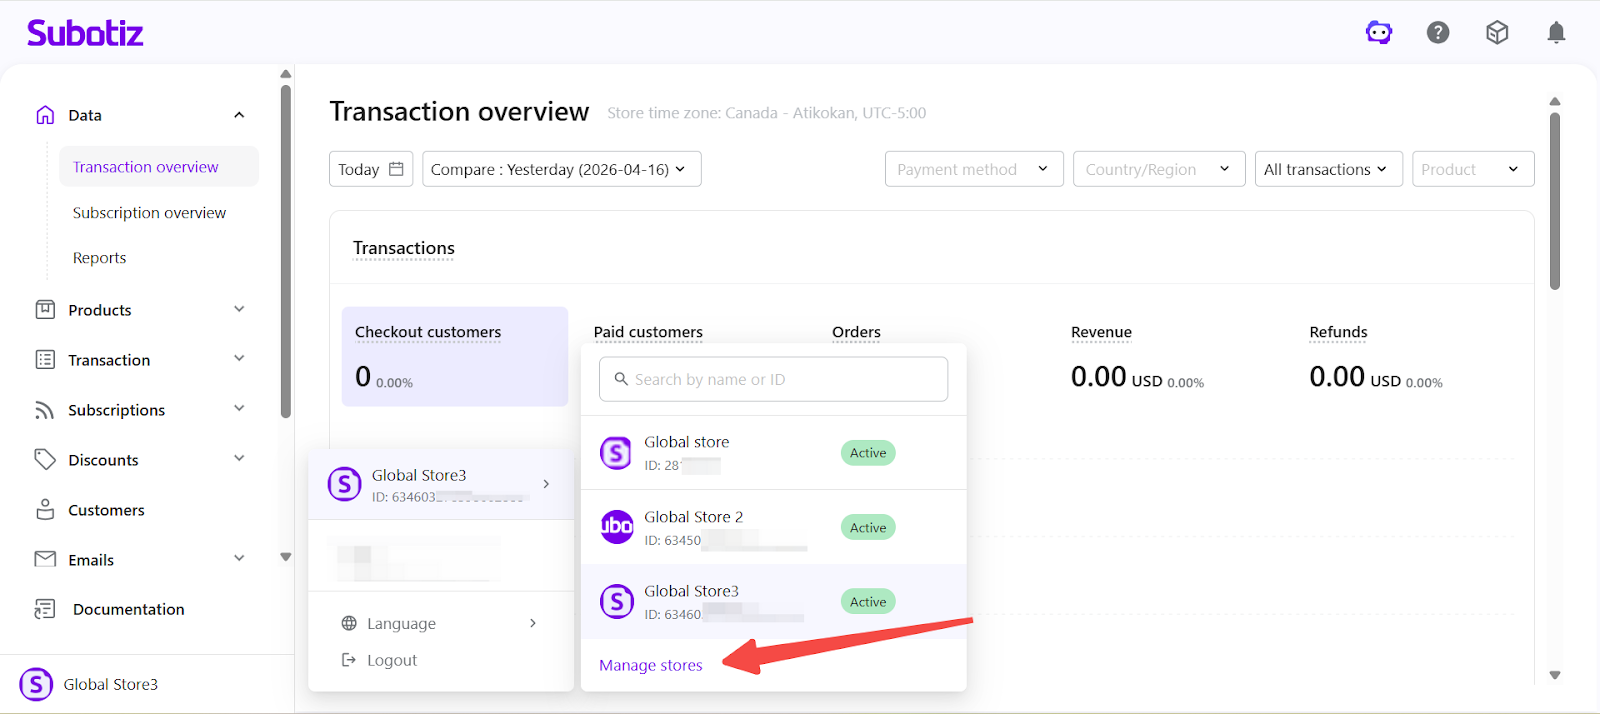Collapse the Data sidebar section
The image size is (1600, 714).
(x=239, y=115)
